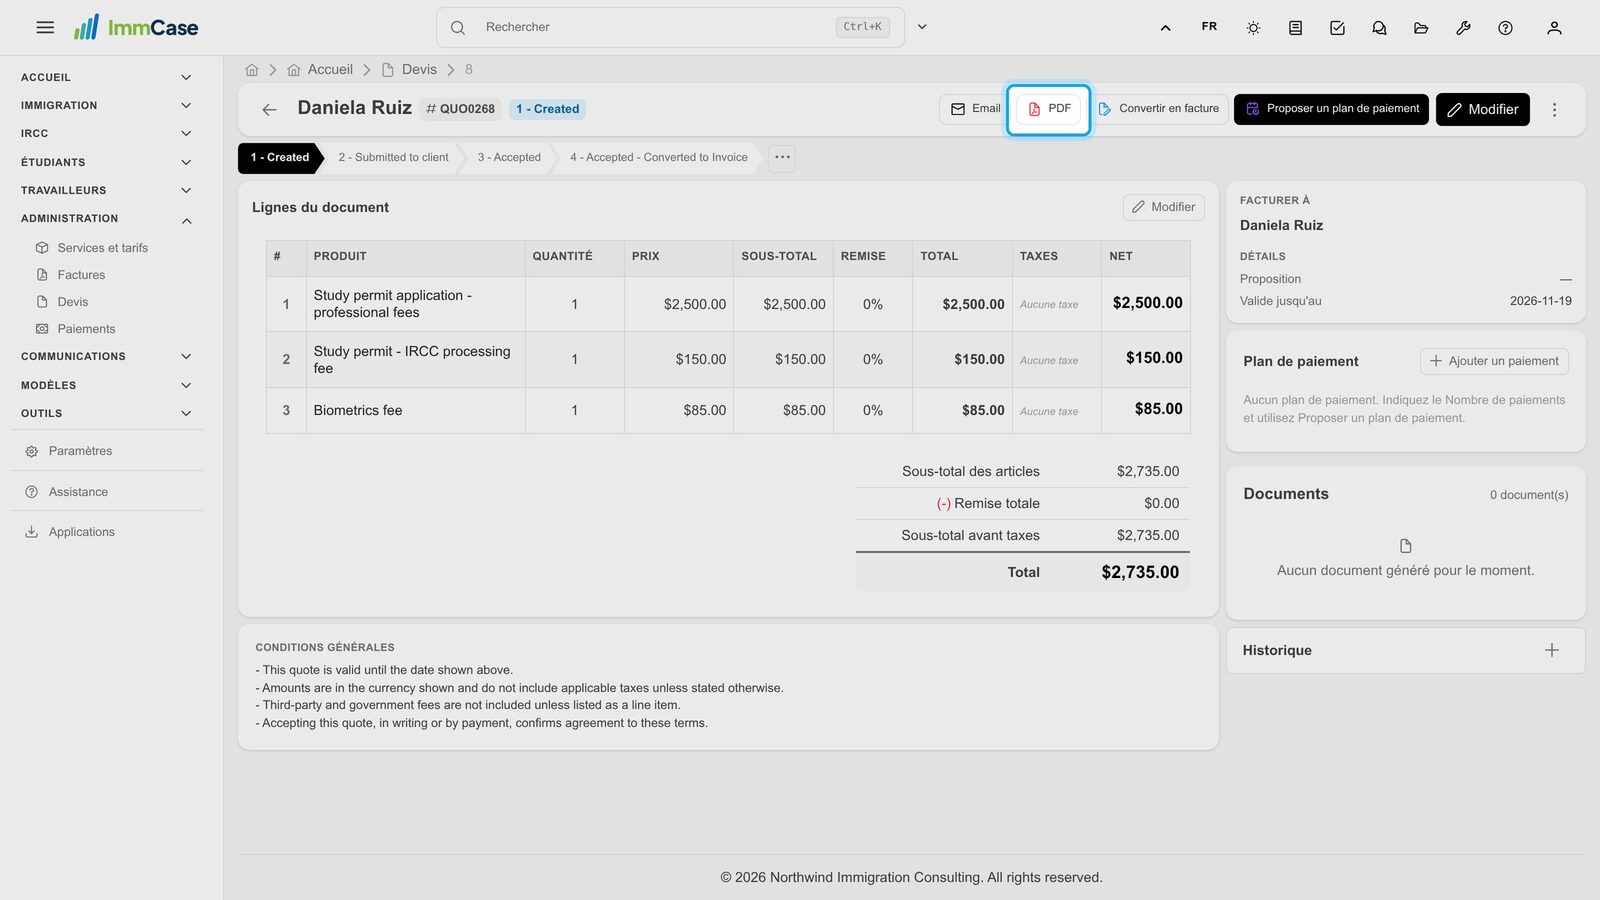The height and width of the screenshot is (900, 1600).
Task: Send the quote via Email button
Action: (975, 109)
